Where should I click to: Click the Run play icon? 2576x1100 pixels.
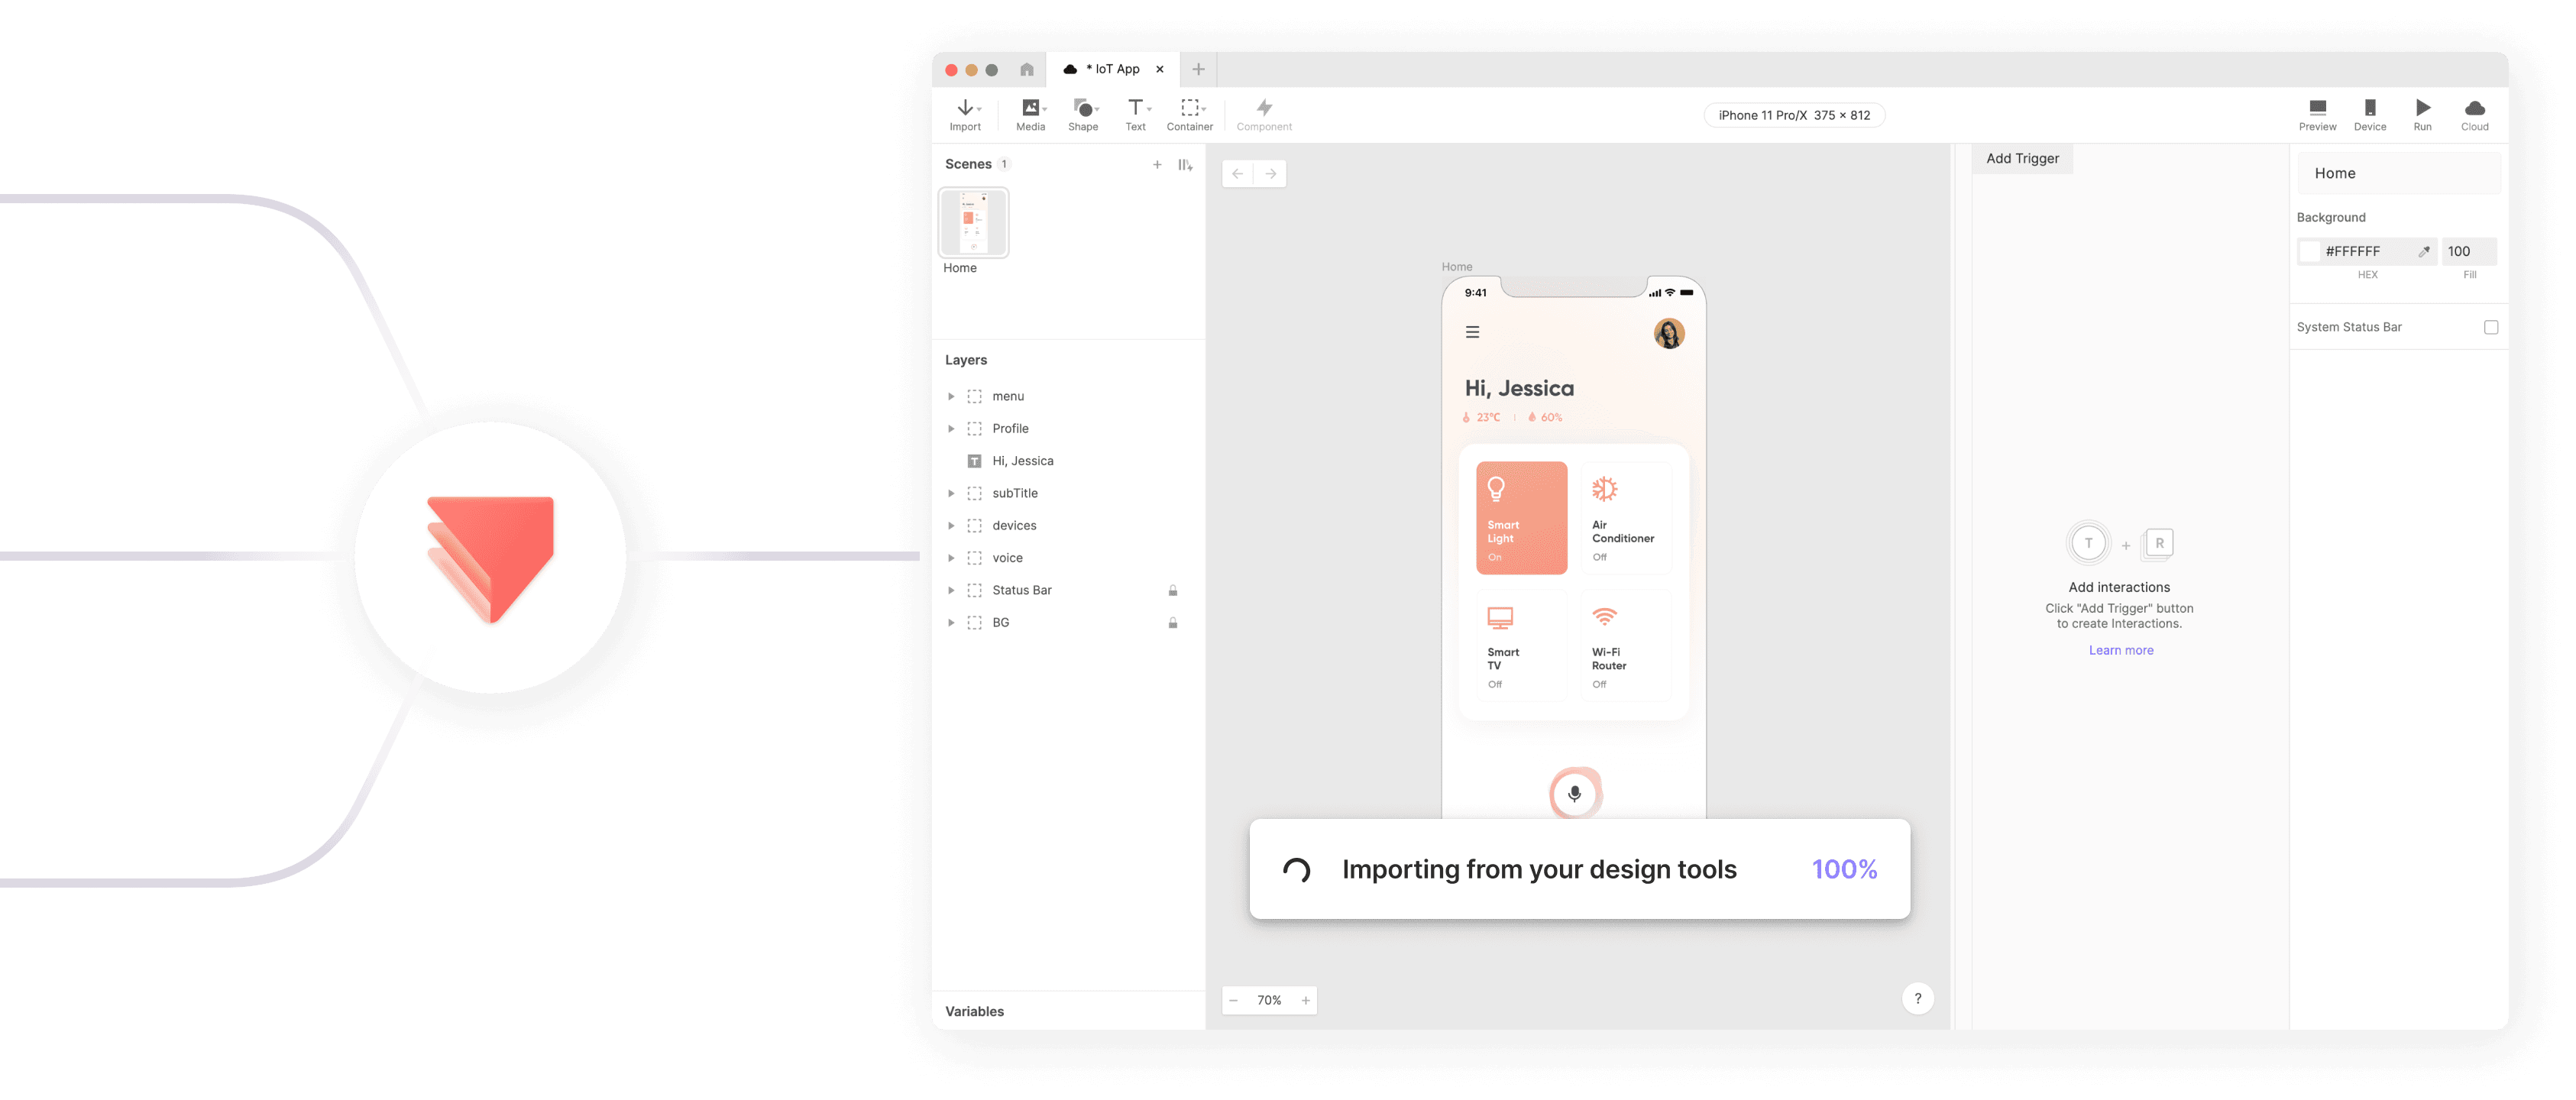(x=2422, y=108)
